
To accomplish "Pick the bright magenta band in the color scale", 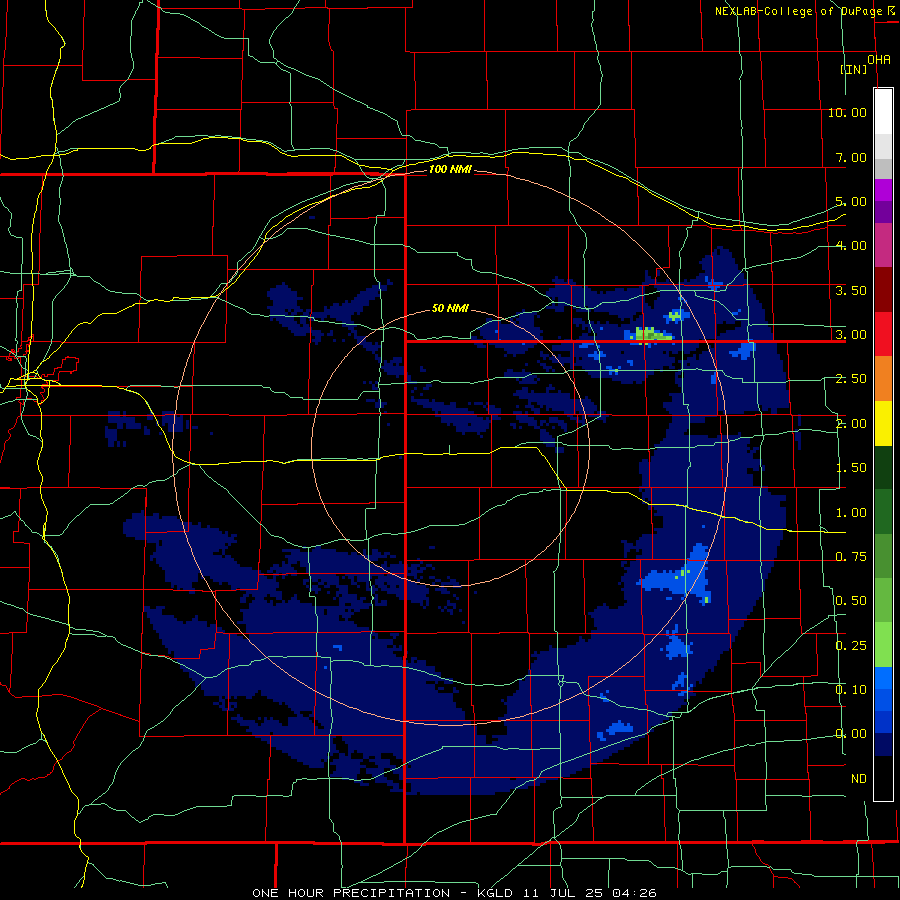I will [x=883, y=190].
